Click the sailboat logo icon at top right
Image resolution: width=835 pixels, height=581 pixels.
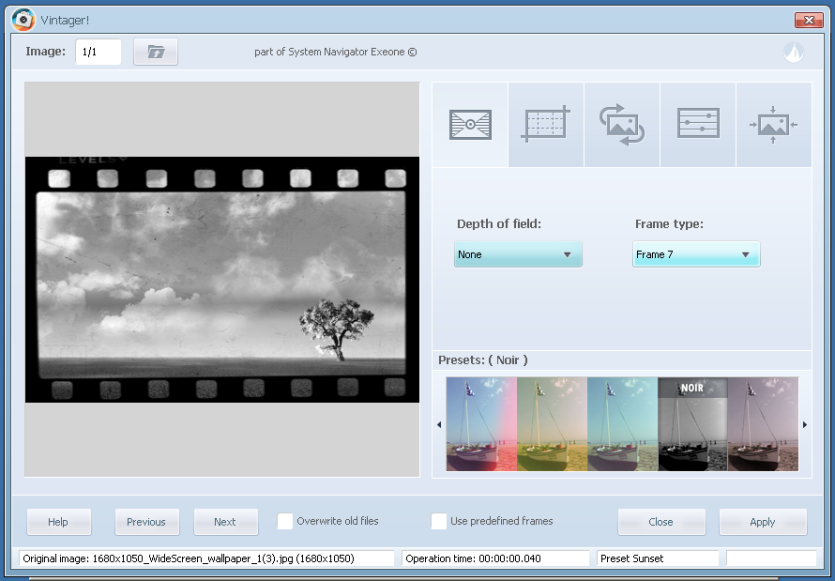pyautogui.click(x=793, y=52)
